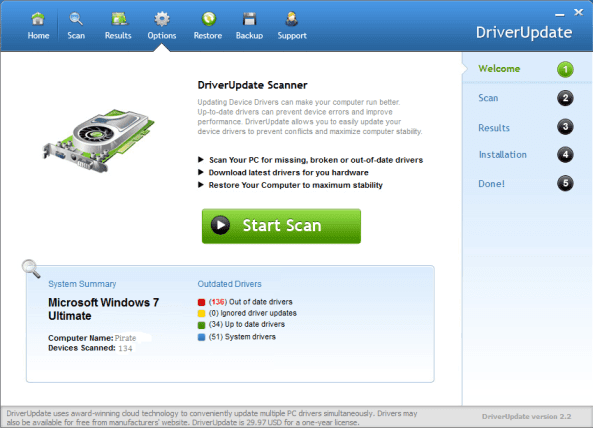Image resolution: width=593 pixels, height=428 pixels.
Task: Open the Options gear icon
Action: pyautogui.click(x=162, y=19)
